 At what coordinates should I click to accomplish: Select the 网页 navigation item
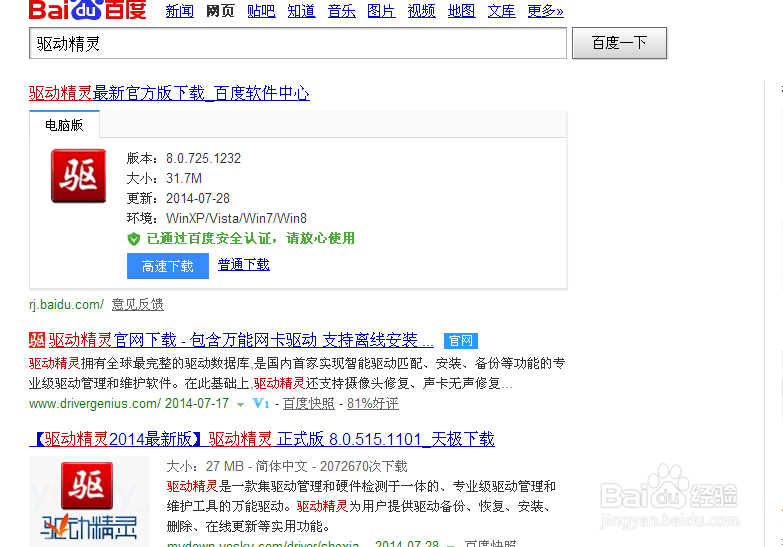[220, 10]
